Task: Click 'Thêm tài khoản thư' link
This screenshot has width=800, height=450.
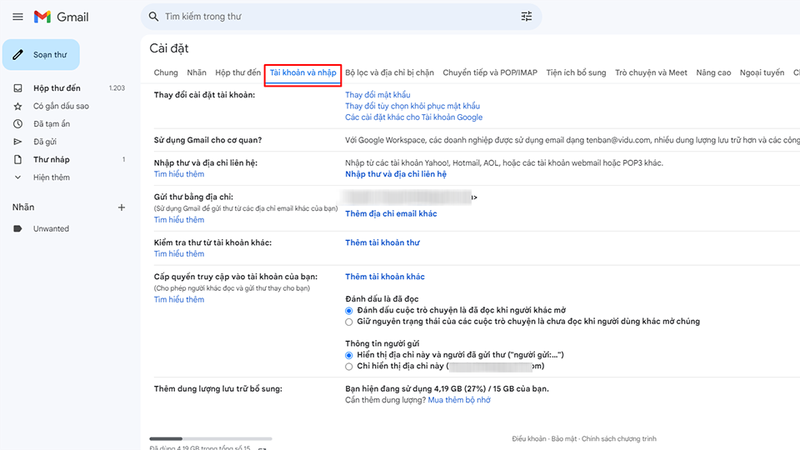Action: tap(382, 243)
